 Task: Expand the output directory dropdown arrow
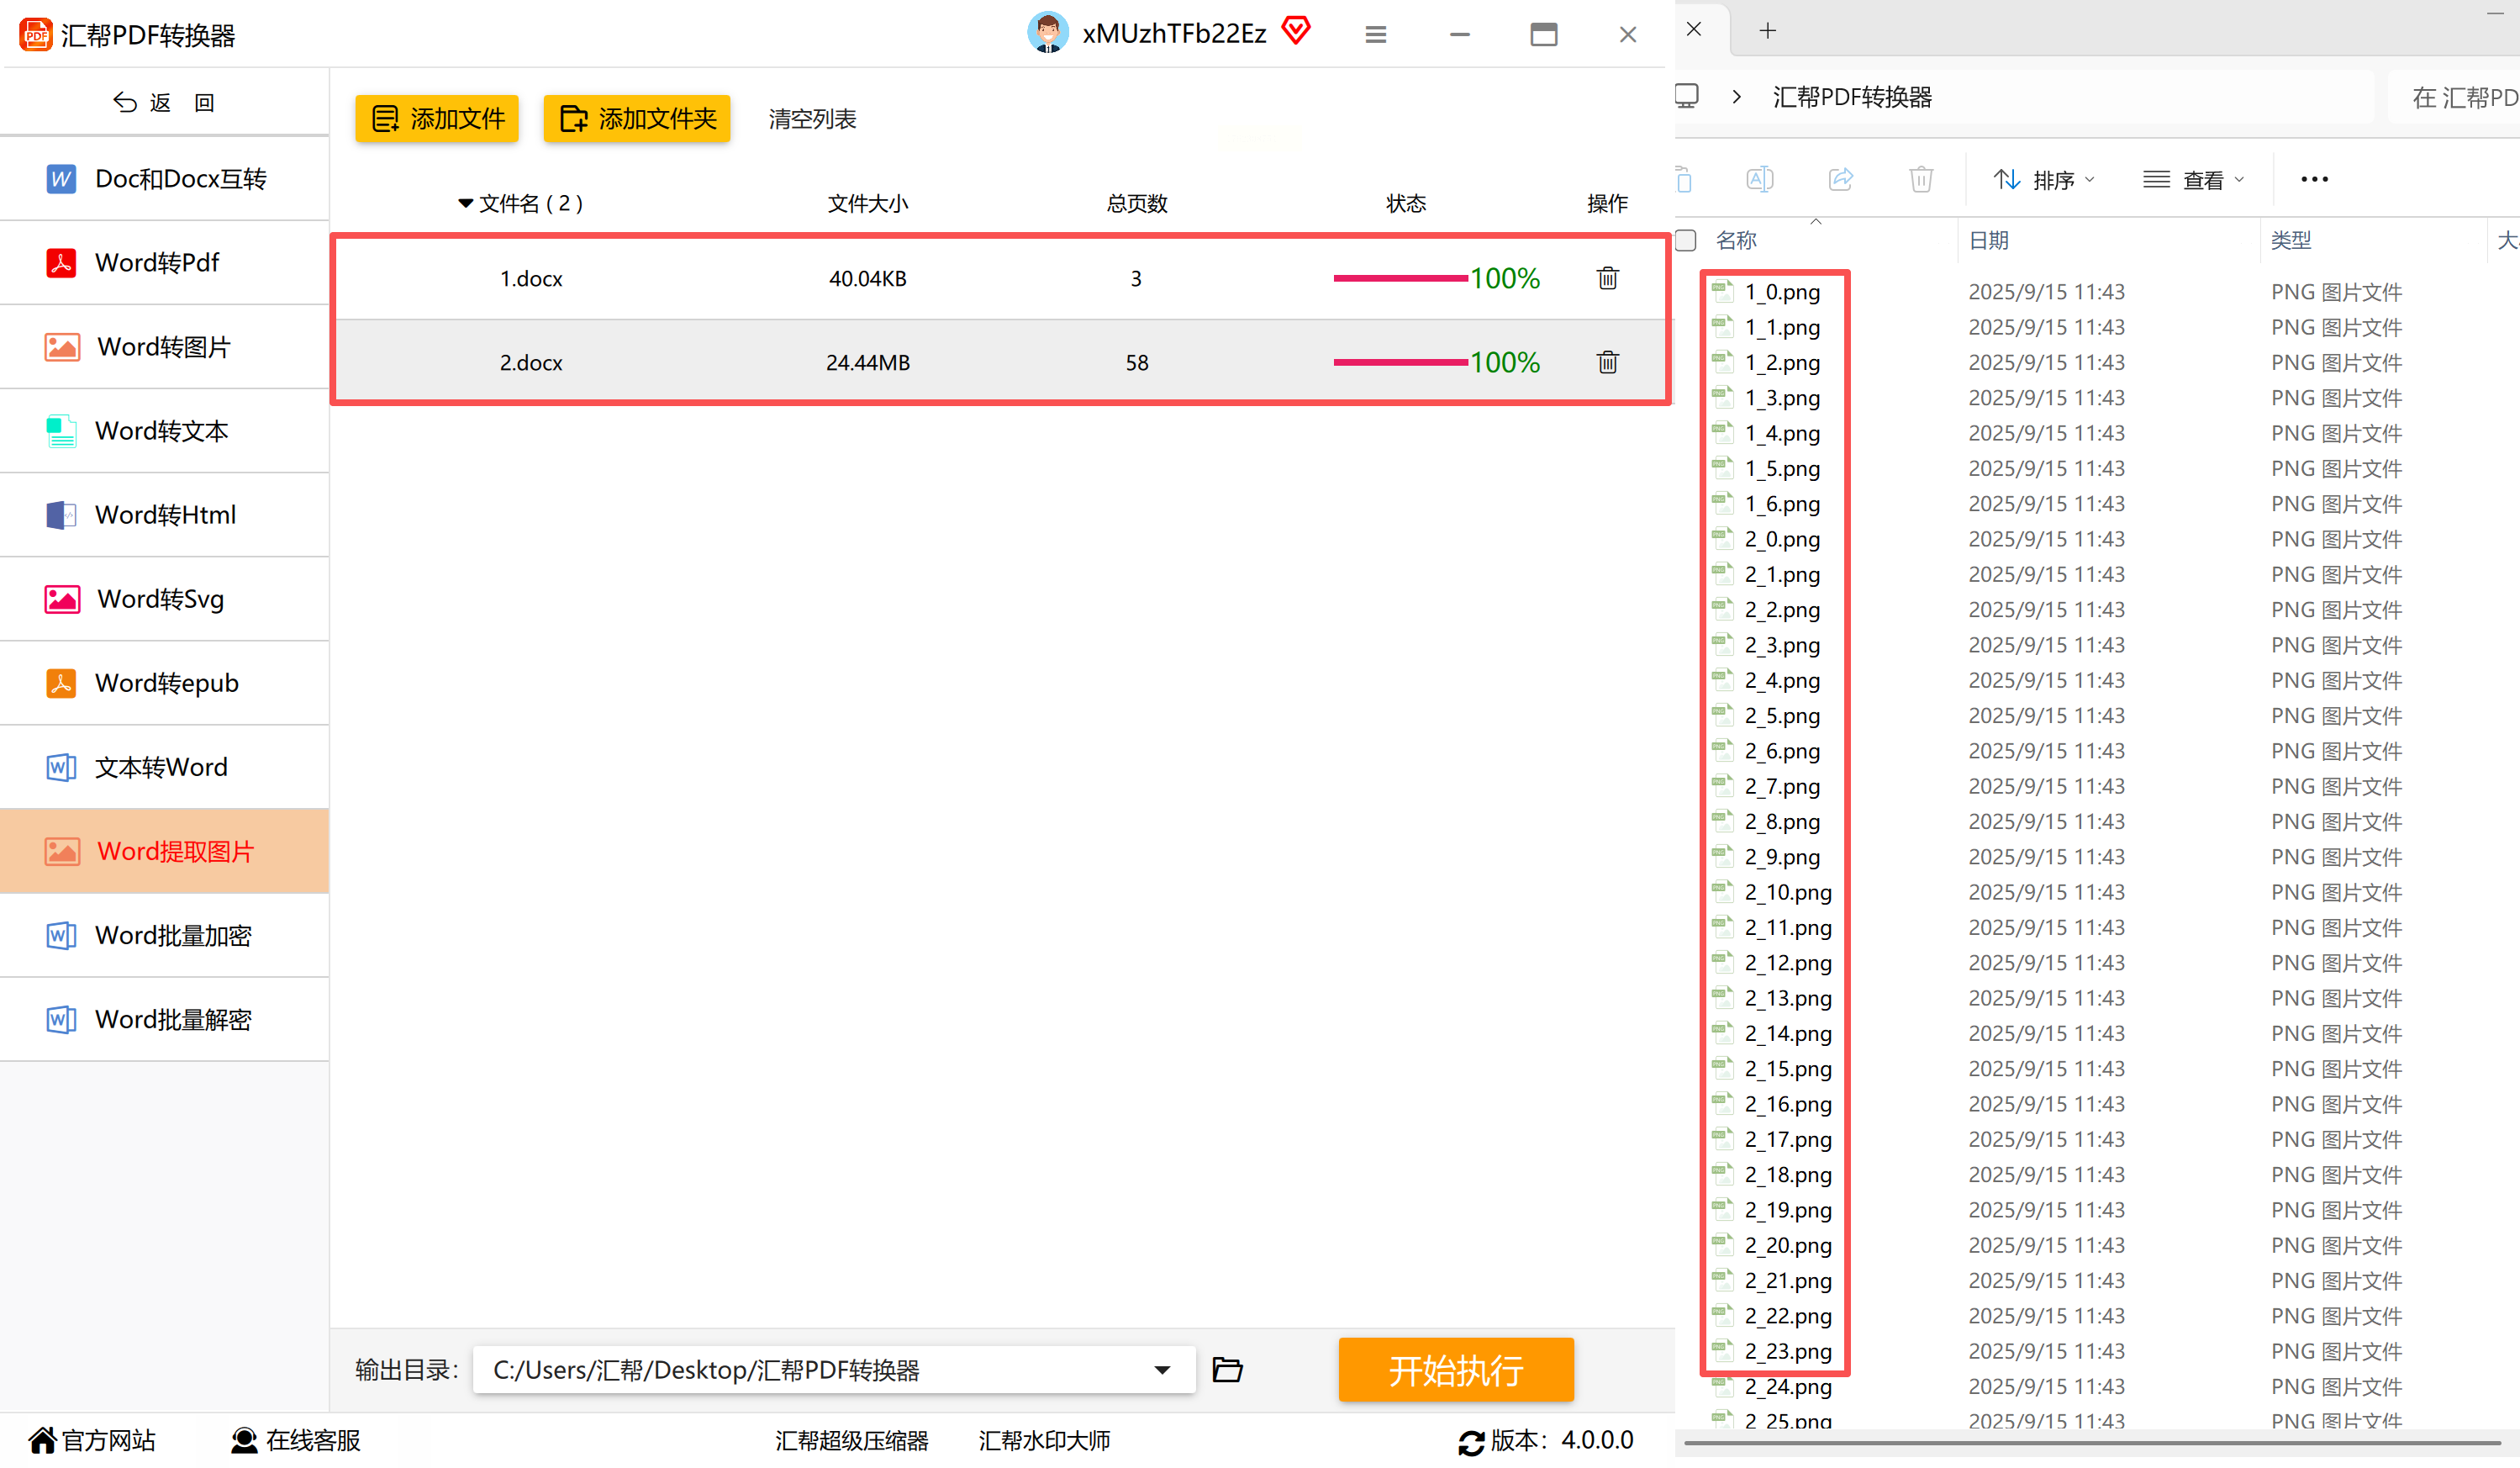pyautogui.click(x=1162, y=1370)
